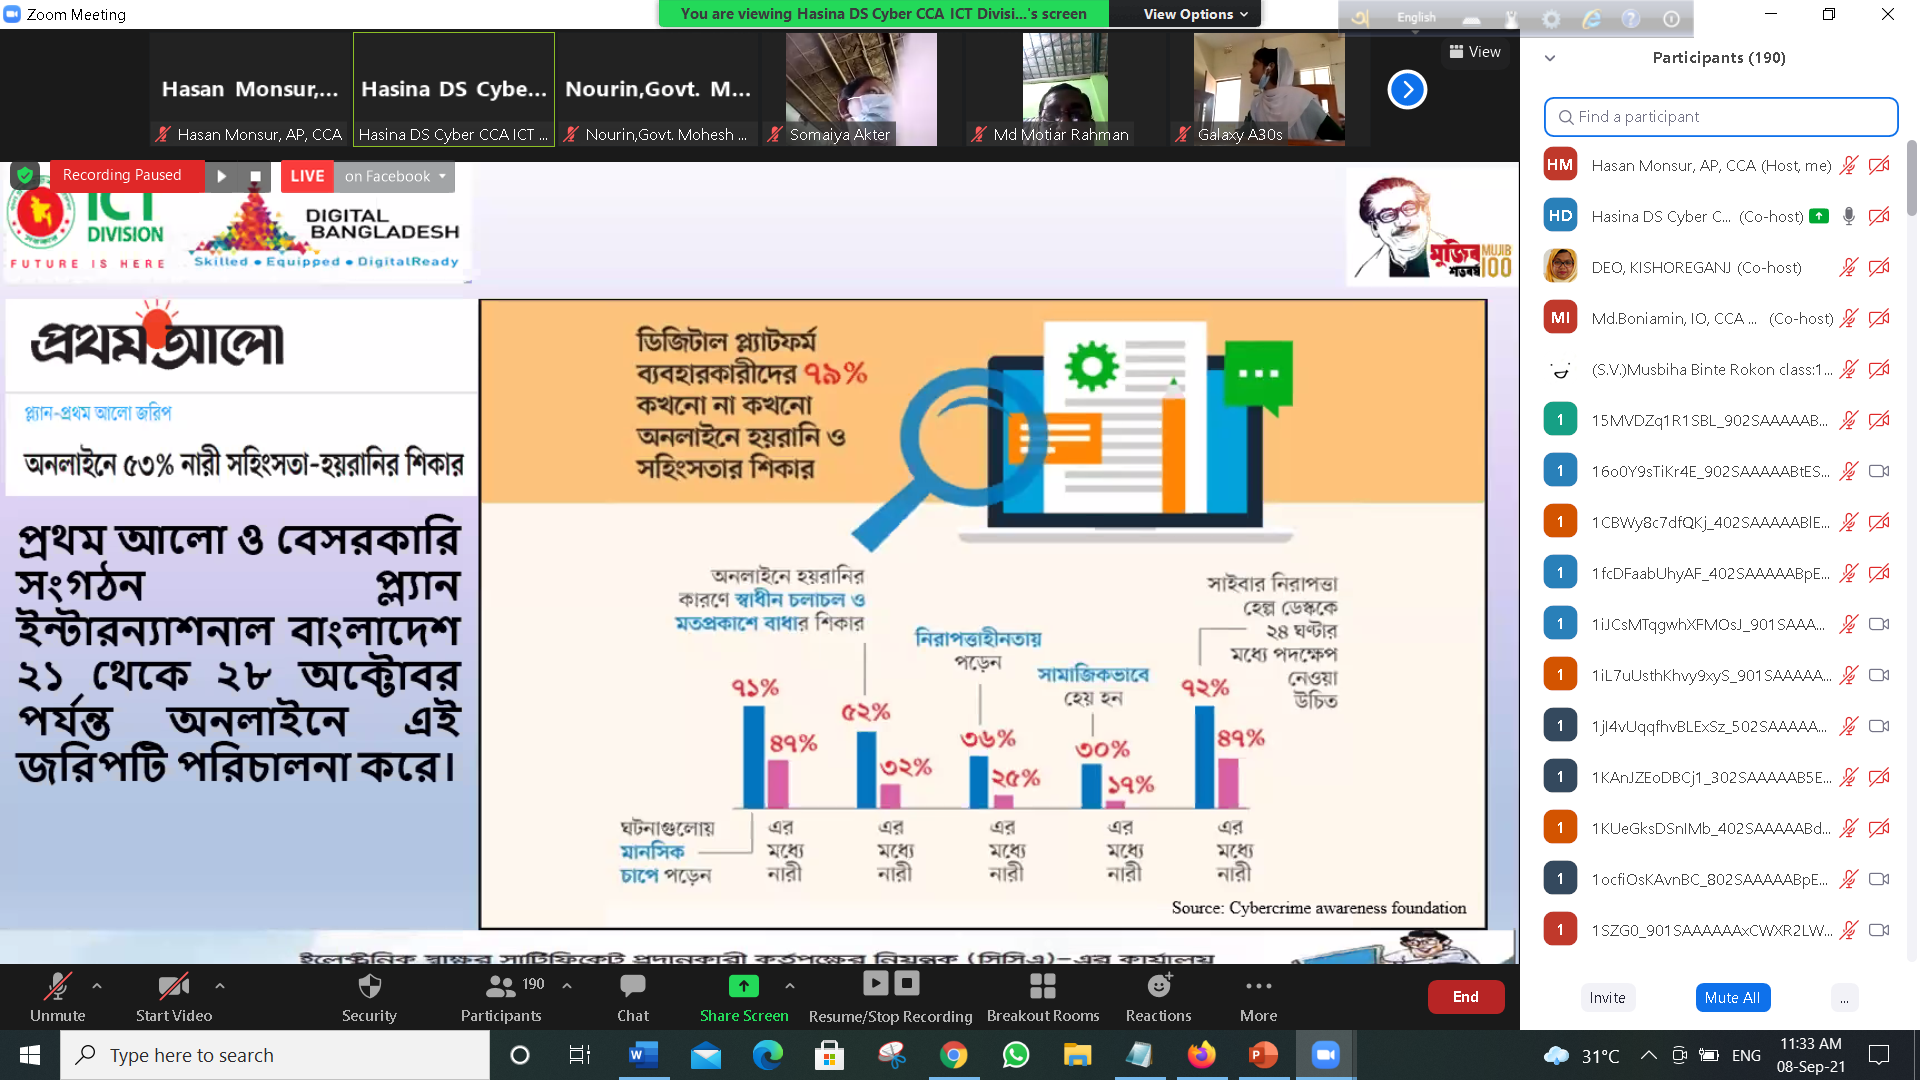This screenshot has width=1920, height=1080.
Task: Open Breakout Rooms
Action: (1043, 998)
